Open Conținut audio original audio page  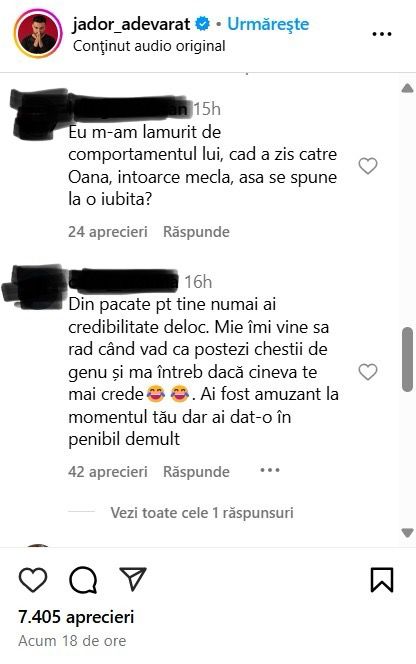tap(149, 46)
